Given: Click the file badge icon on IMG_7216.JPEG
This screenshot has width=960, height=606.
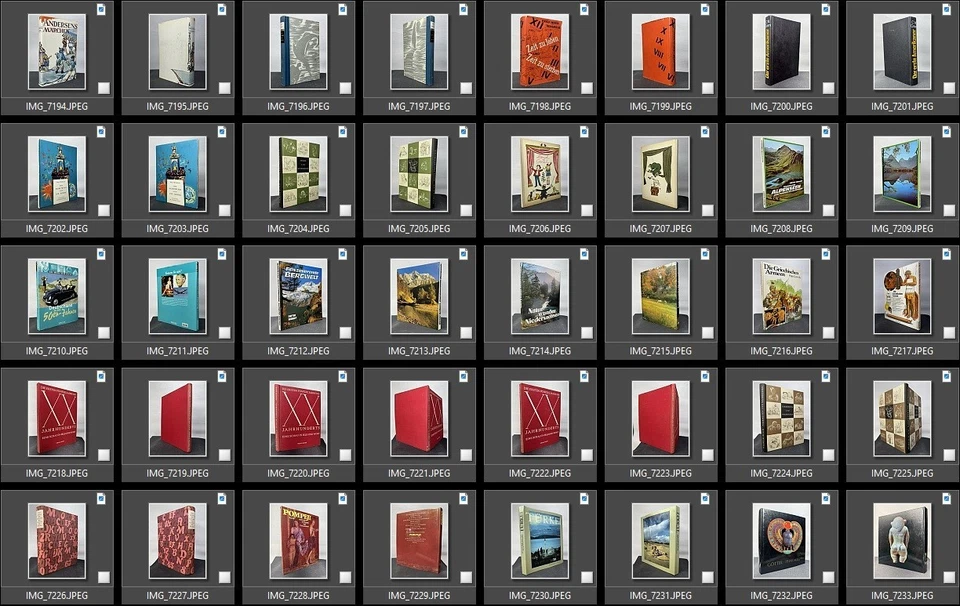Looking at the screenshot, I should 826,254.
